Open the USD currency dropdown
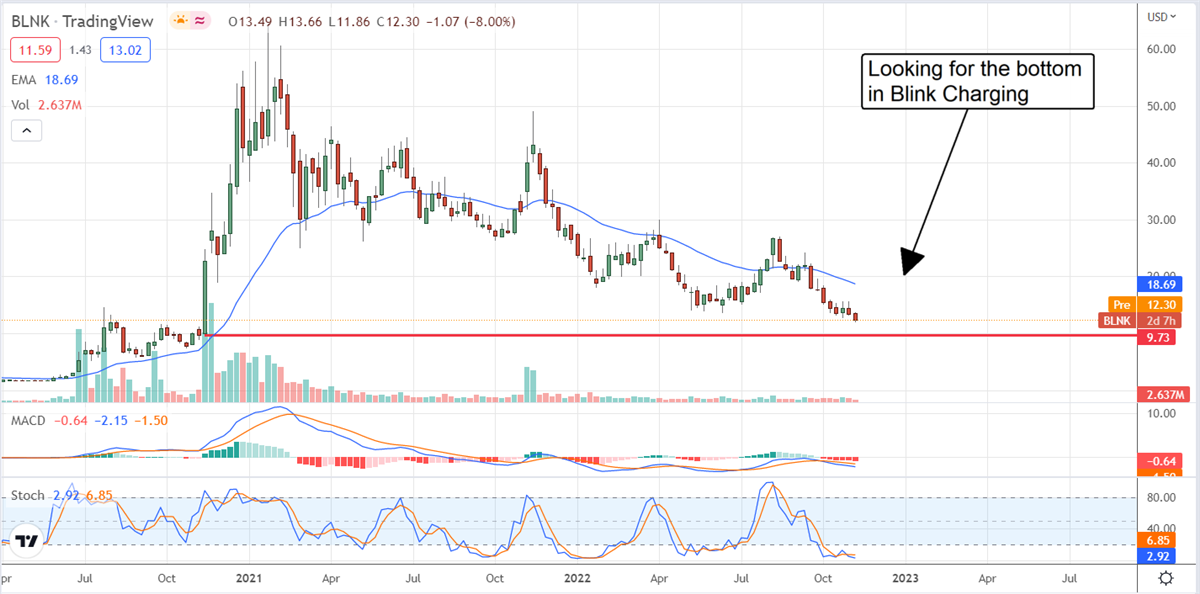The image size is (1200, 594). pos(1164,15)
